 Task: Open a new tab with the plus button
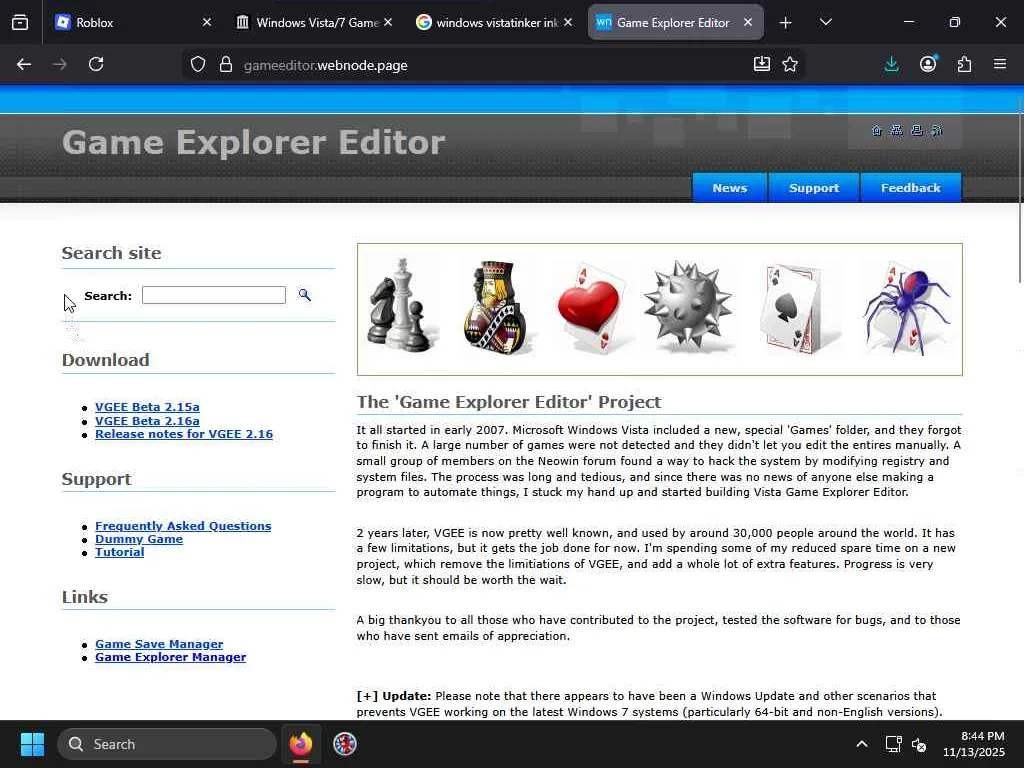[786, 23]
